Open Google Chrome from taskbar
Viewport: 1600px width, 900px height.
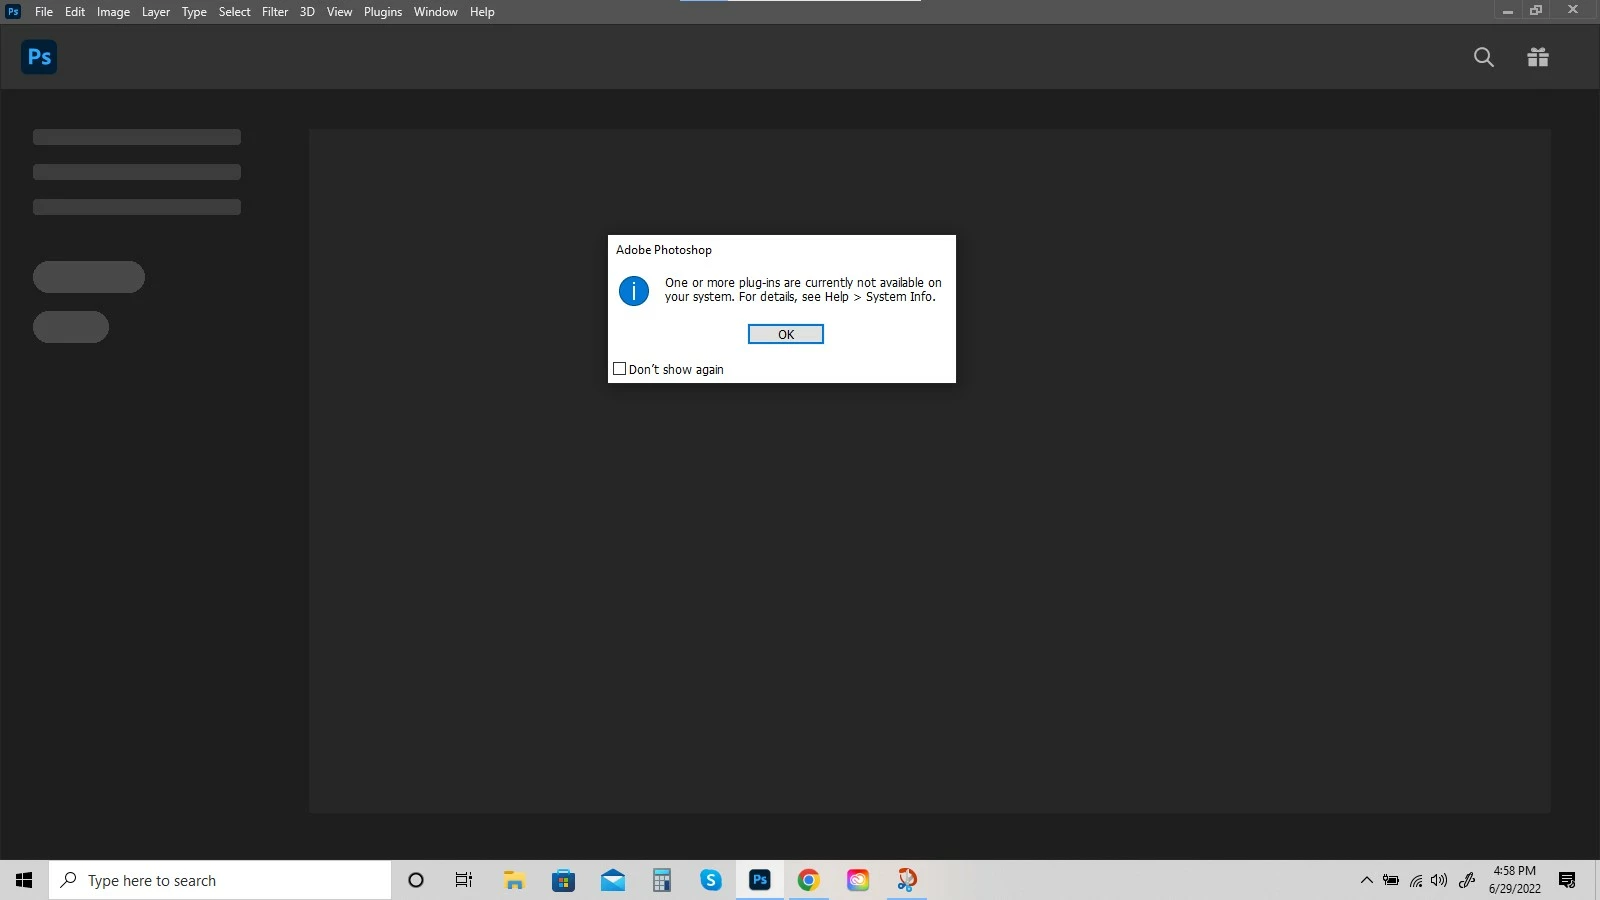point(809,880)
